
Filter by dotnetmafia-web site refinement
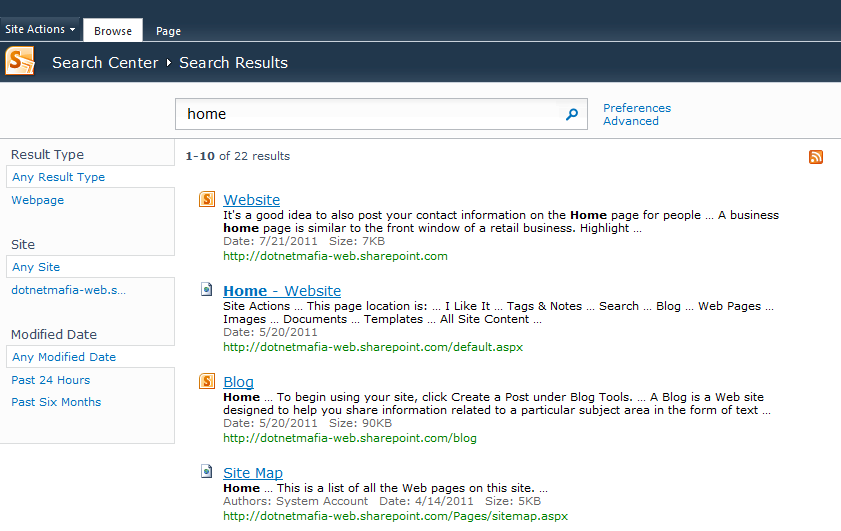coord(69,290)
